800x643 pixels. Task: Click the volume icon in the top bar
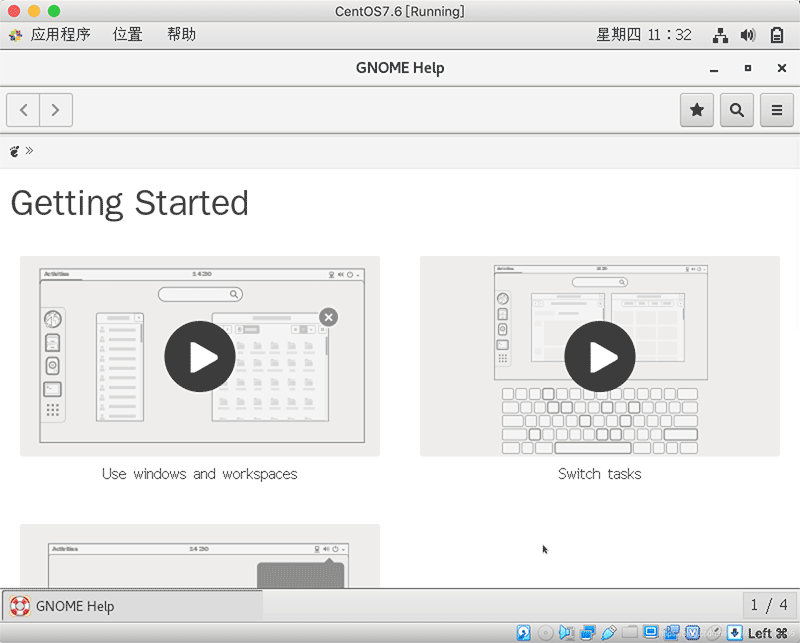pos(748,34)
